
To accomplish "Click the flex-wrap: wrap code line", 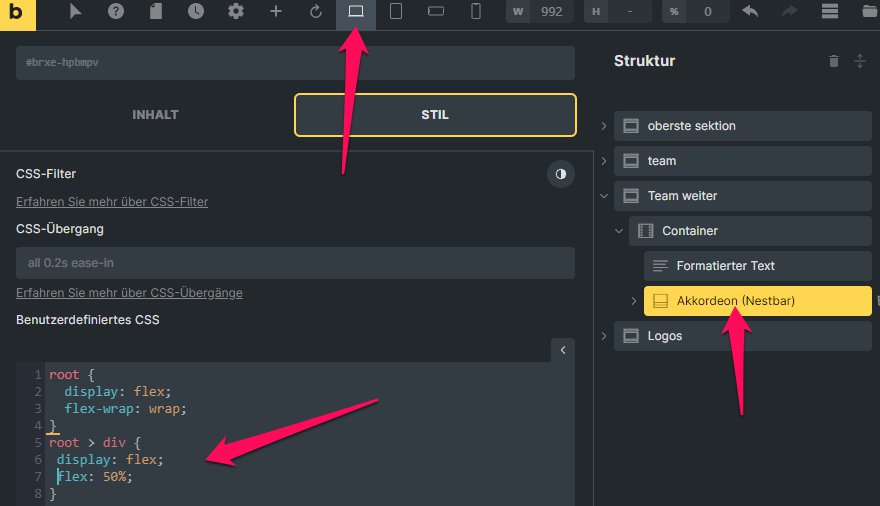I will [x=125, y=408].
